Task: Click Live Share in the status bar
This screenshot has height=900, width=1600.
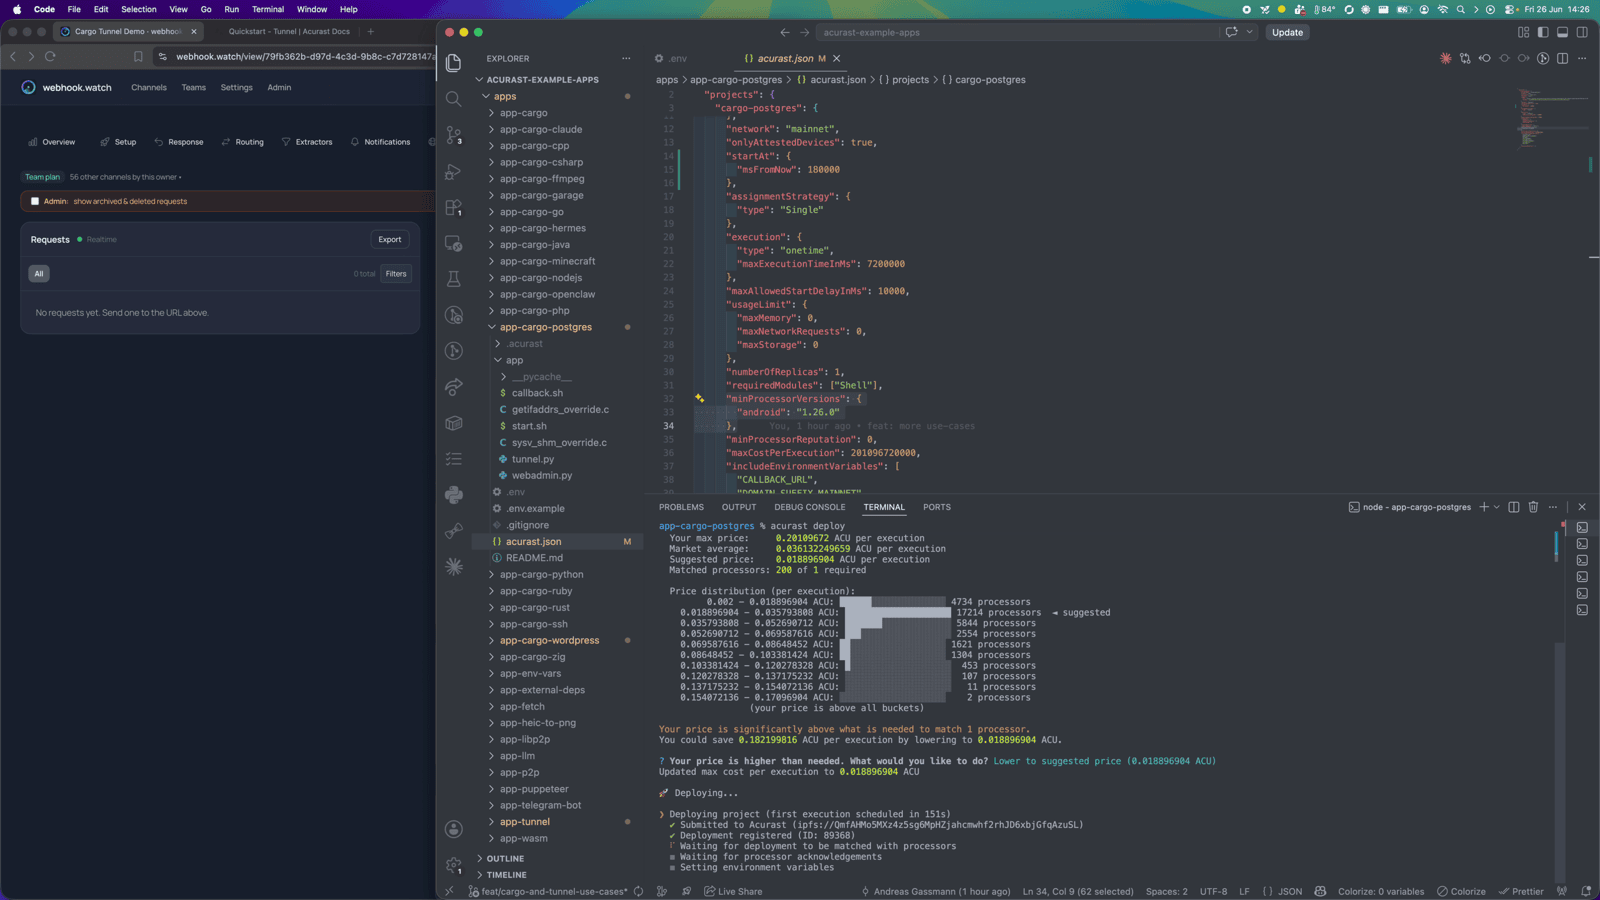Action: (732, 891)
